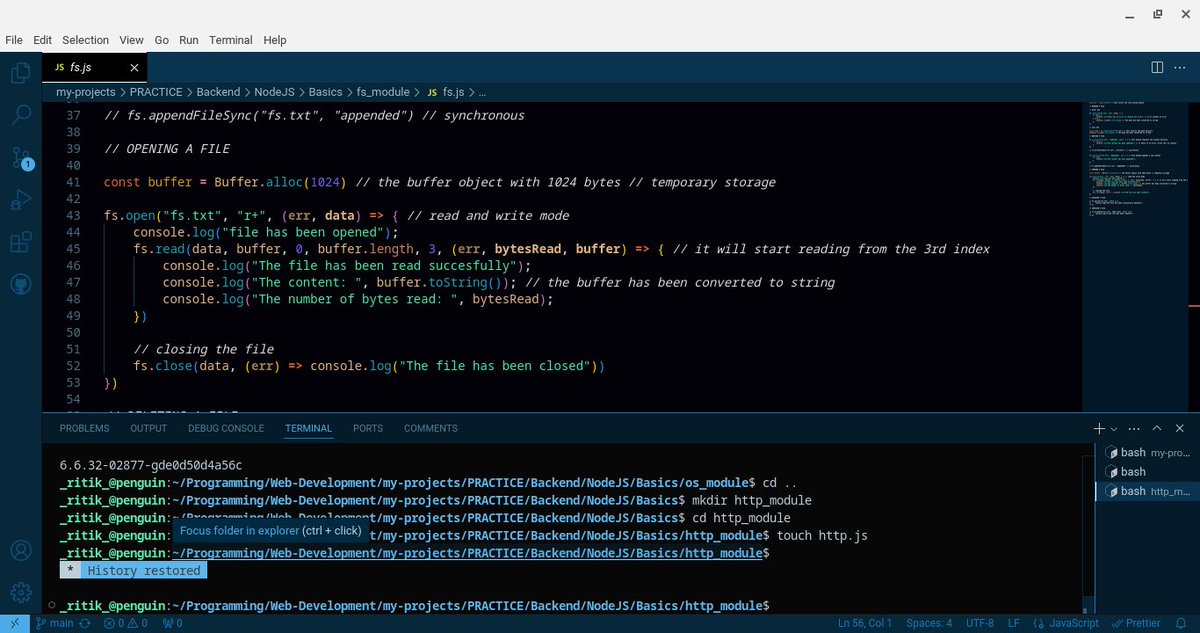This screenshot has height=633, width=1200.
Task: Open editor More Actions ellipsis
Action: 1182,67
